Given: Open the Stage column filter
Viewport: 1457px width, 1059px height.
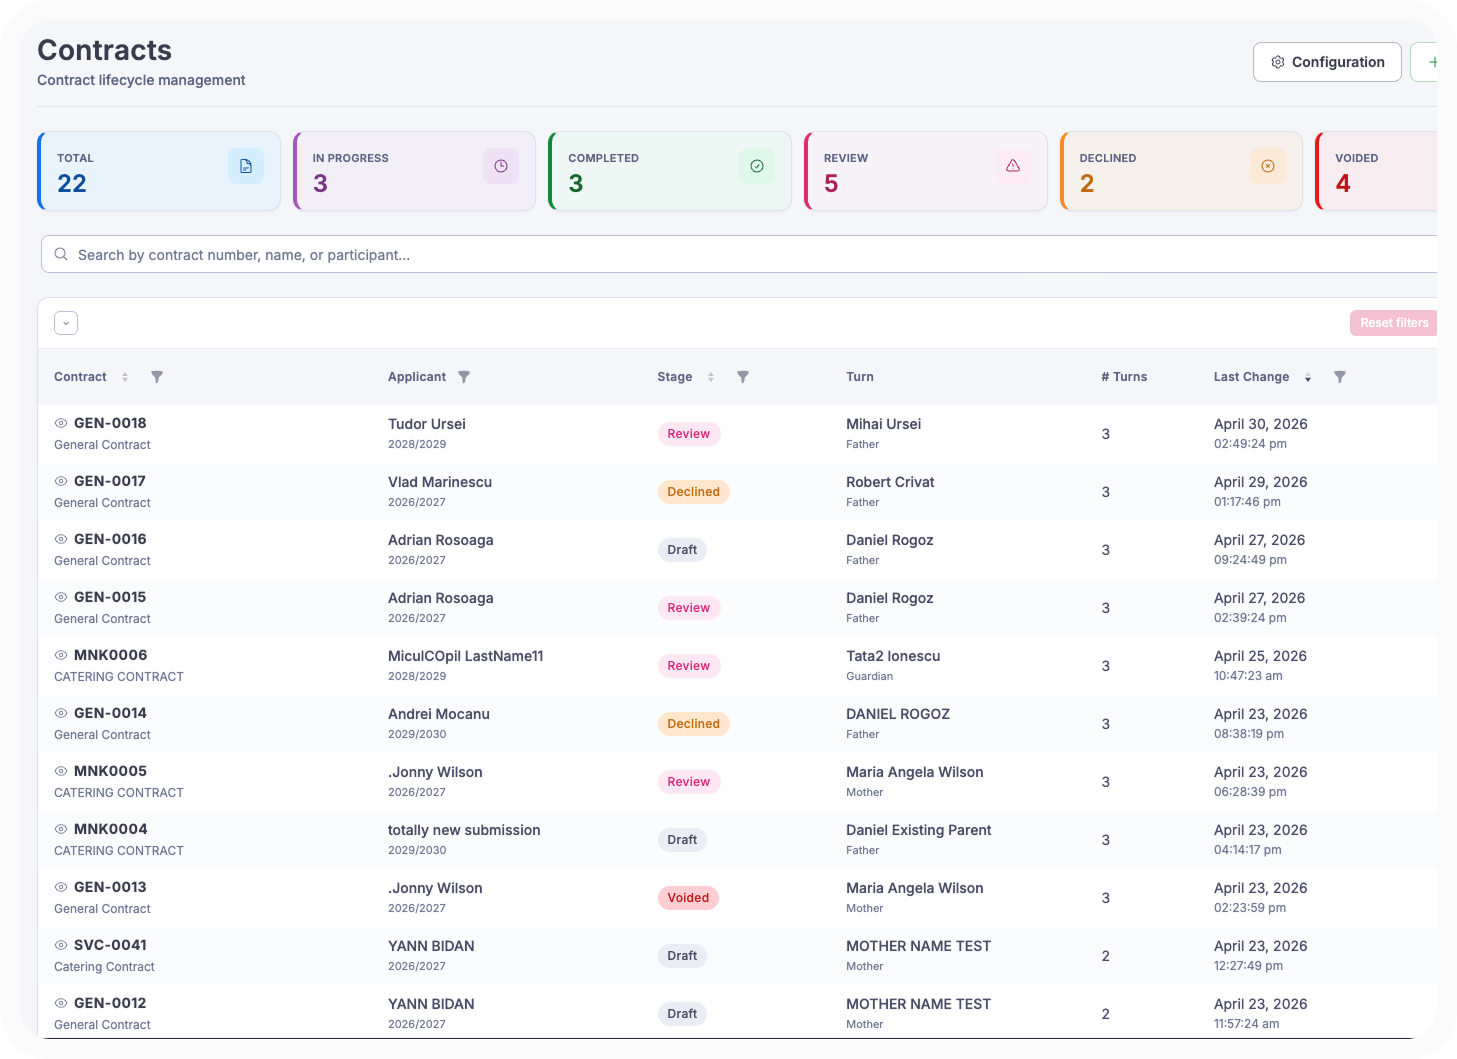Looking at the screenshot, I should 743,377.
